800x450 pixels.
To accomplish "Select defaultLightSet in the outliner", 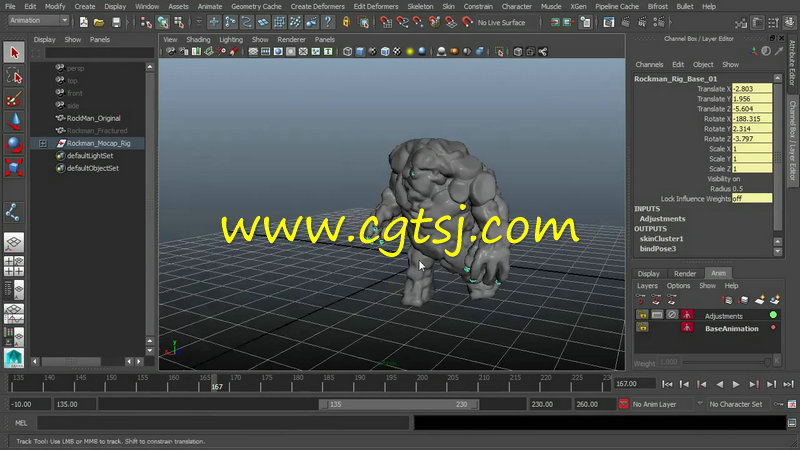I will tap(90, 156).
